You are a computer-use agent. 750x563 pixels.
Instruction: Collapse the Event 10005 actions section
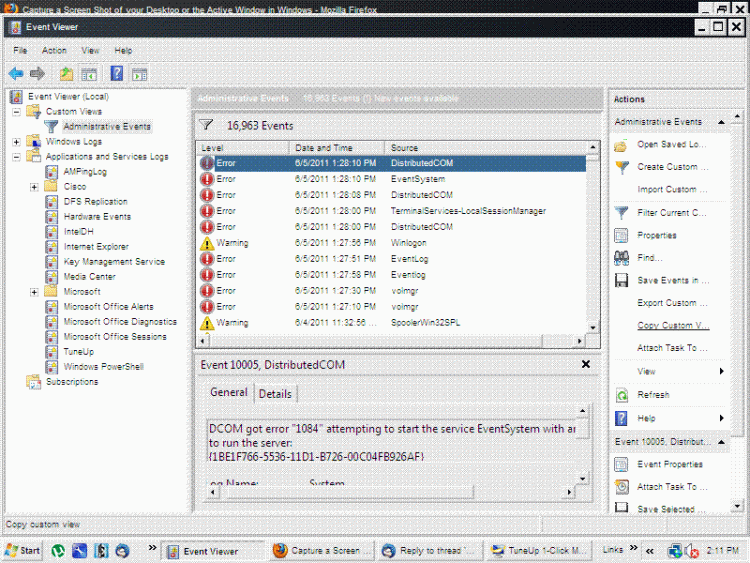click(721, 442)
